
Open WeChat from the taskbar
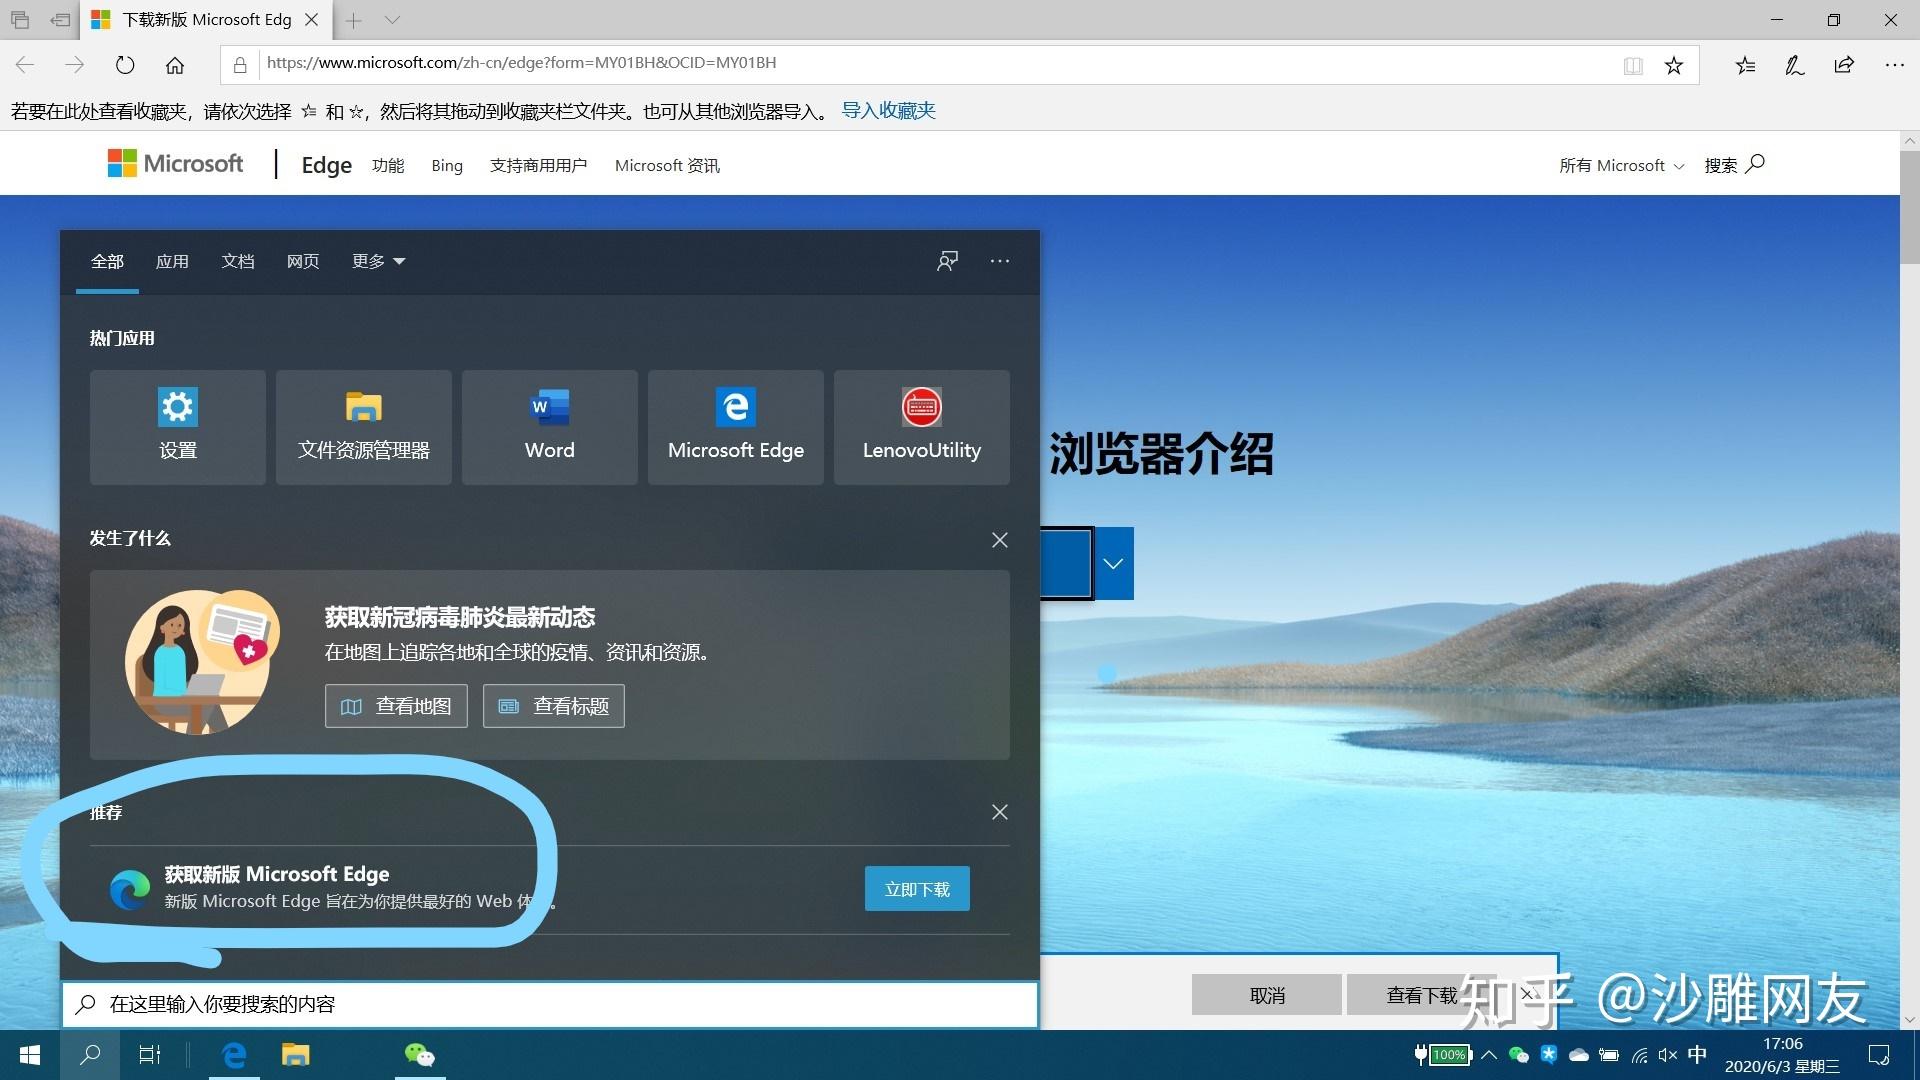coord(420,1055)
